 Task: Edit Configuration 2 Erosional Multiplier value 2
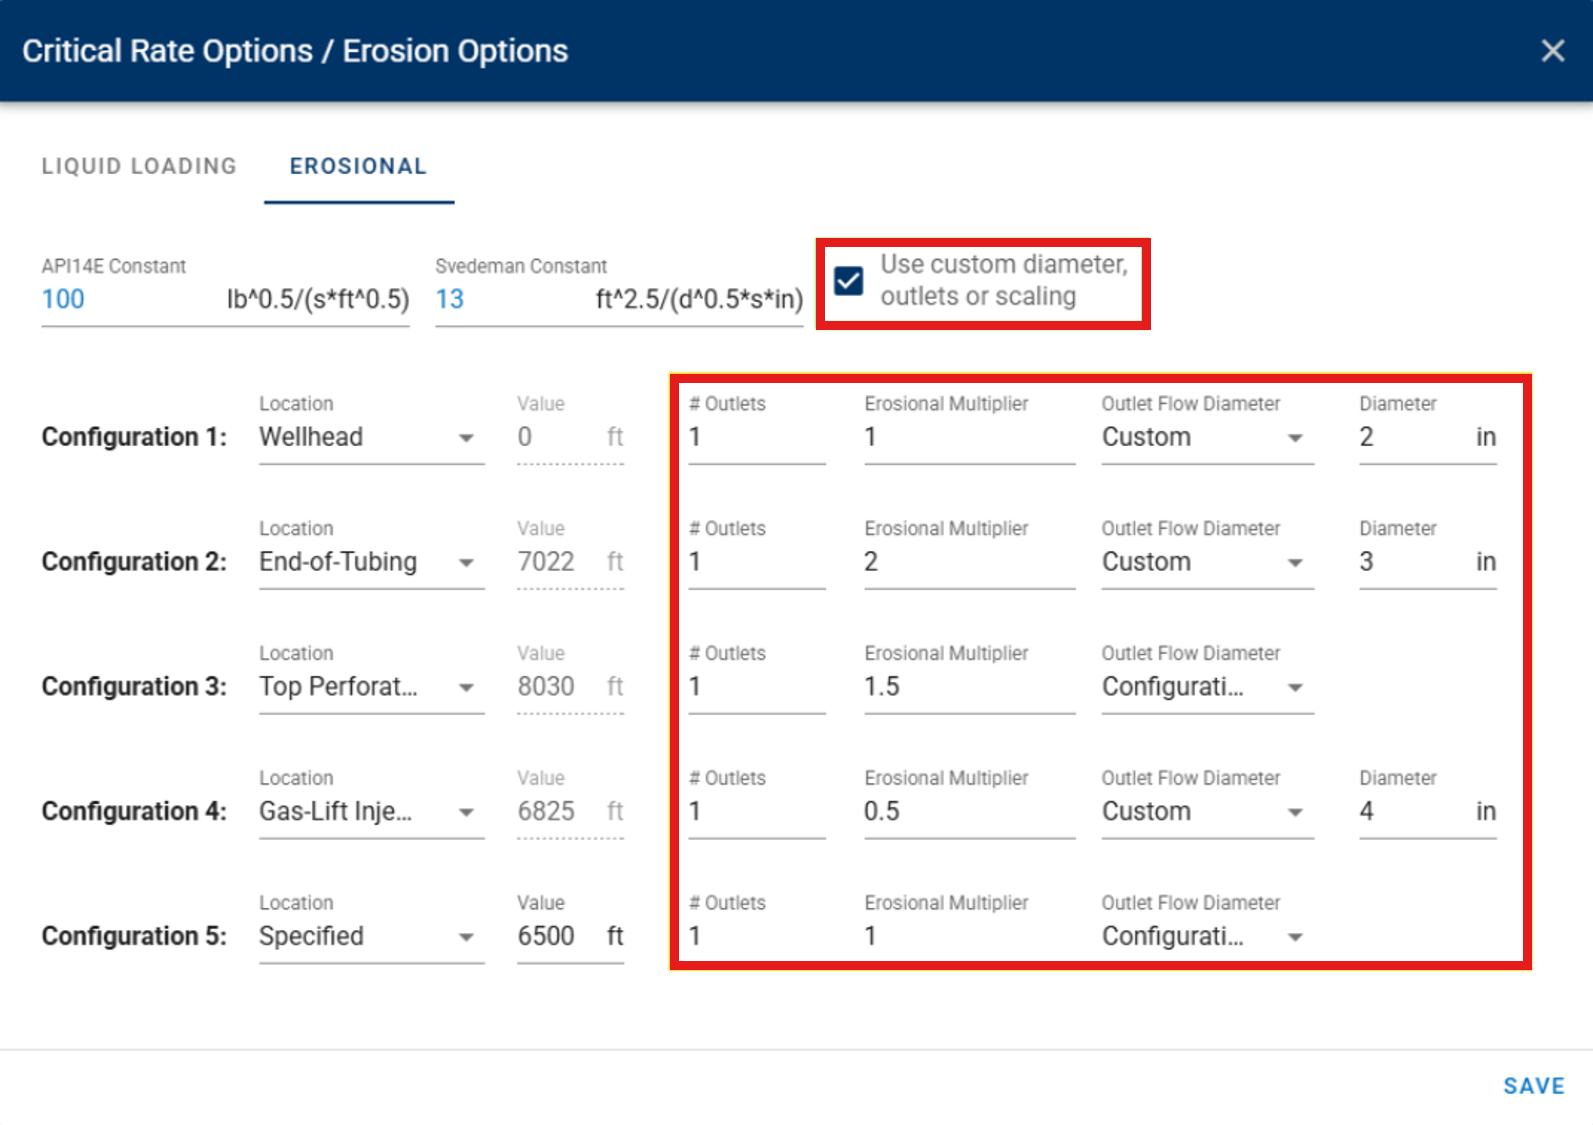point(969,562)
